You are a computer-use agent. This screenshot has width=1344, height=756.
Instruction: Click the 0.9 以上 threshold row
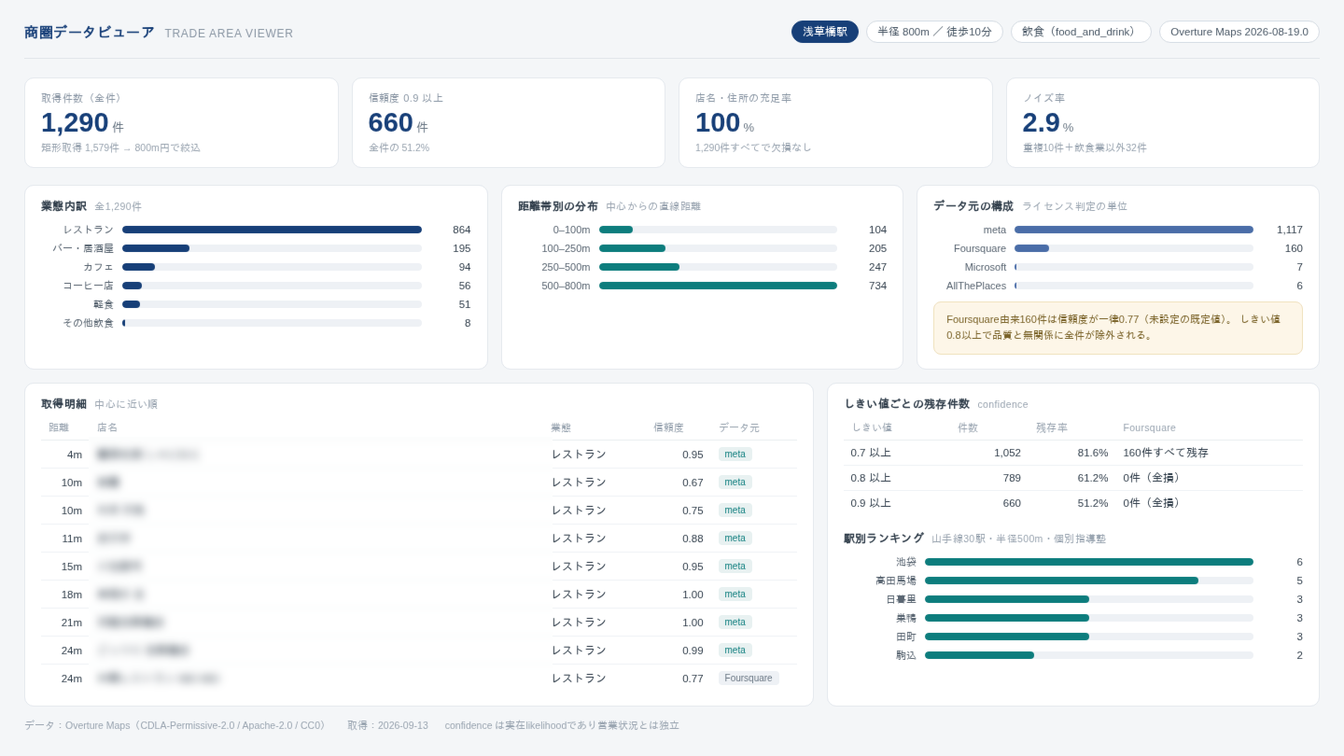click(x=1073, y=503)
